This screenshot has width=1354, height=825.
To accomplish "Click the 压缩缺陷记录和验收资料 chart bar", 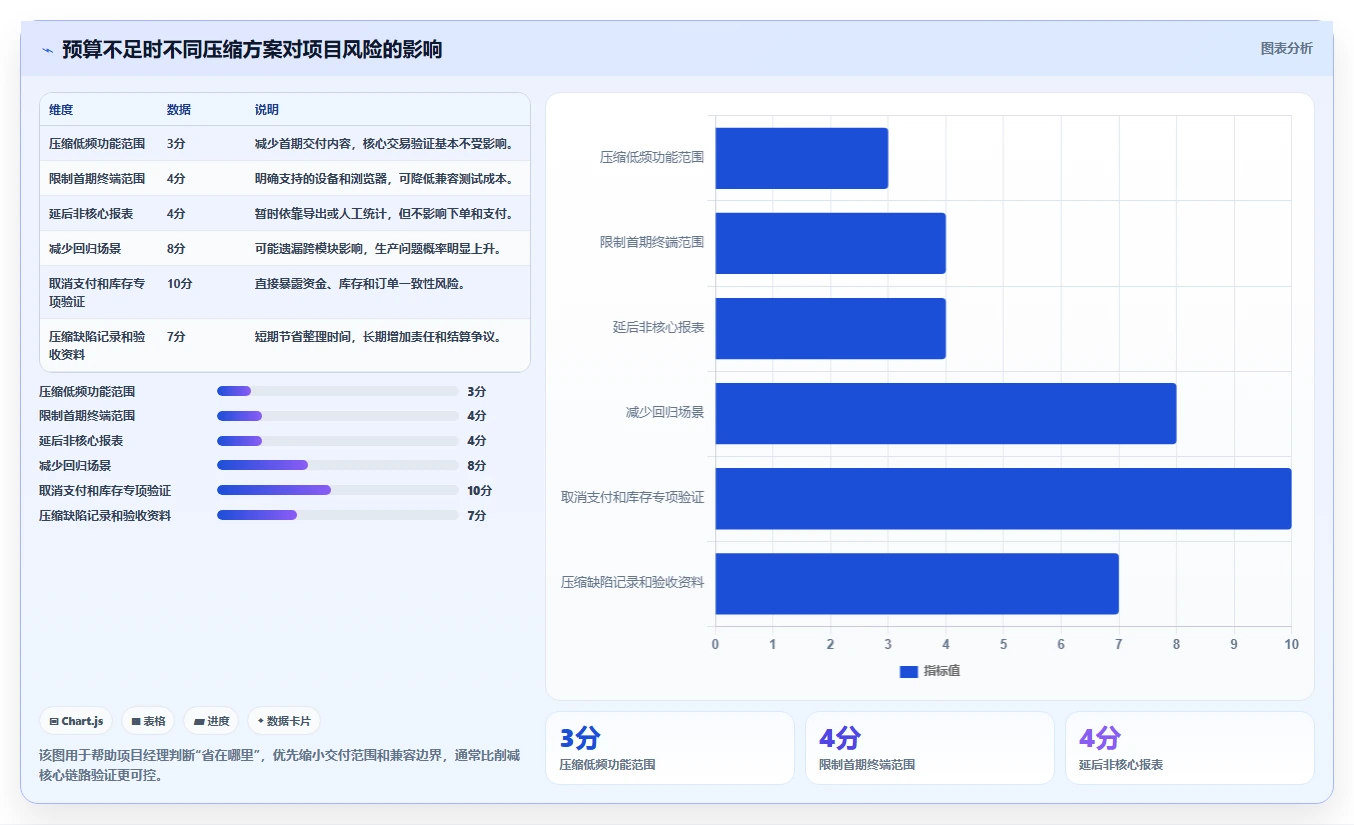I will (x=916, y=583).
